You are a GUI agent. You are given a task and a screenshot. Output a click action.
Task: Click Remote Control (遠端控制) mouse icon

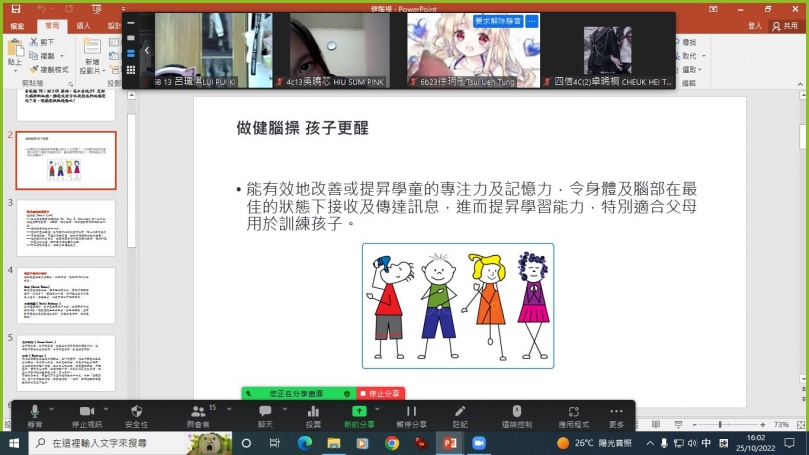(516, 415)
